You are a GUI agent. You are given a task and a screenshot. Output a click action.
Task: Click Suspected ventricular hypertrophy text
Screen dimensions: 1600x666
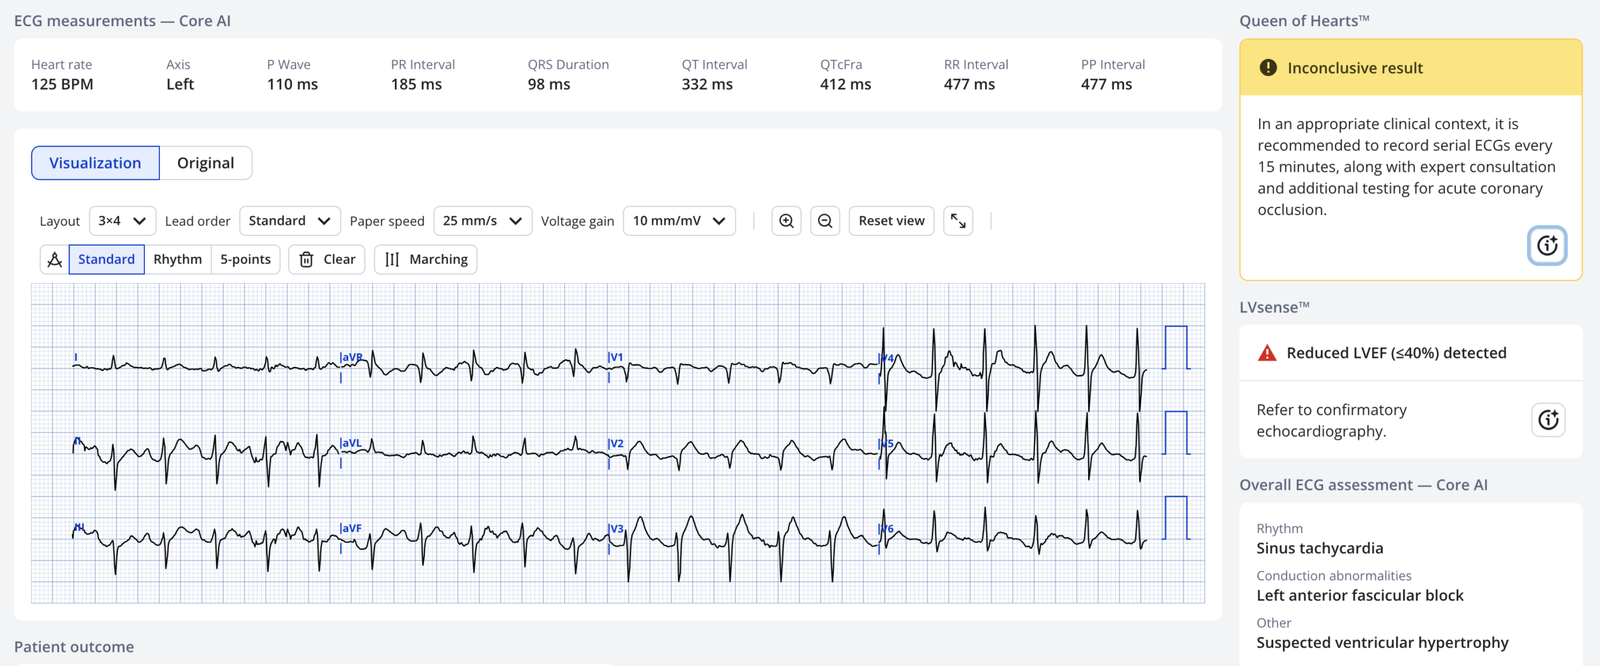1382,642
